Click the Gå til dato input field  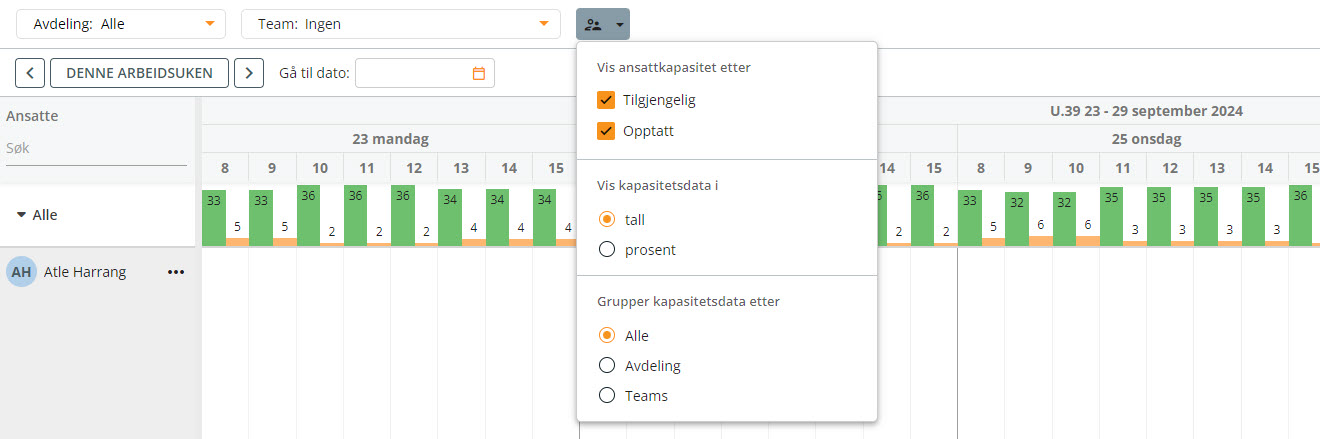point(425,73)
